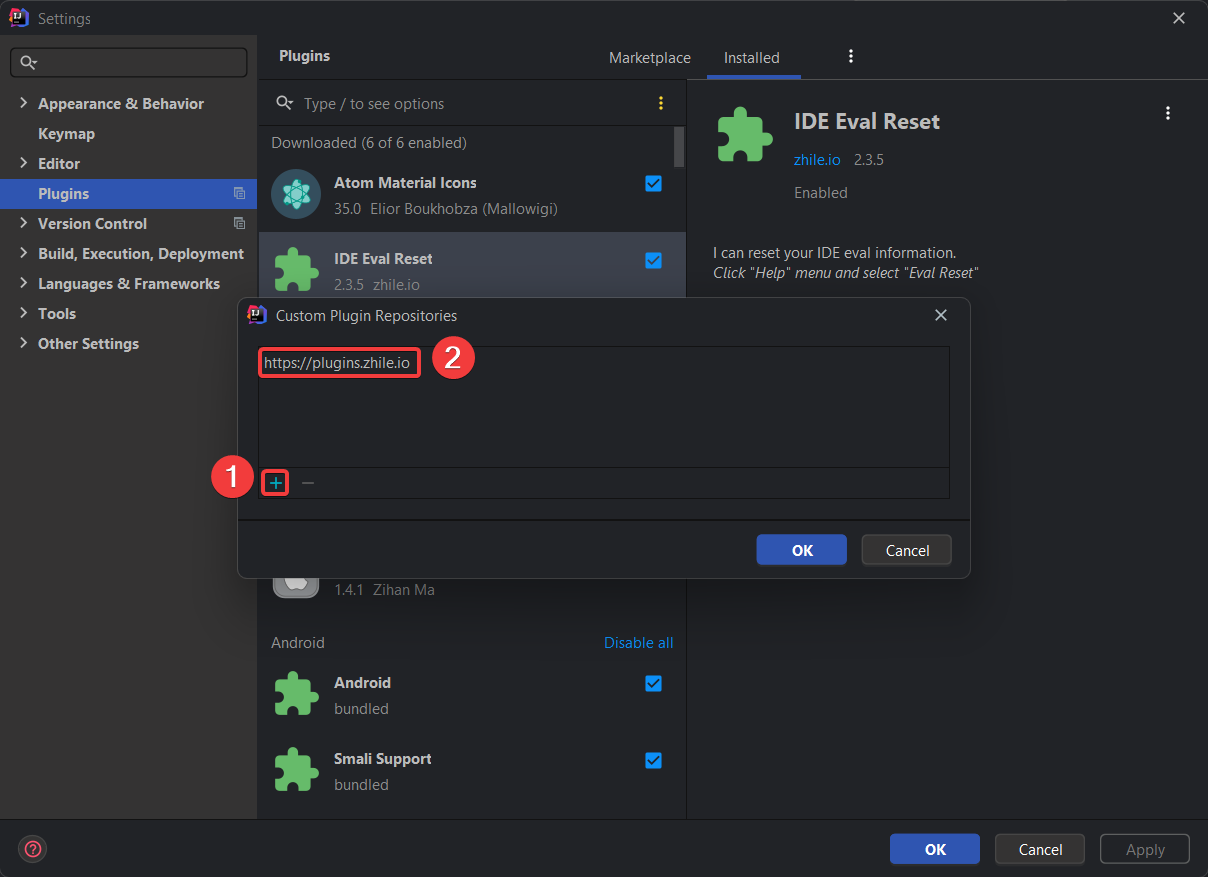Toggle IDE Eval Reset plugin checkbox
The width and height of the screenshot is (1208, 877).
pyautogui.click(x=653, y=260)
